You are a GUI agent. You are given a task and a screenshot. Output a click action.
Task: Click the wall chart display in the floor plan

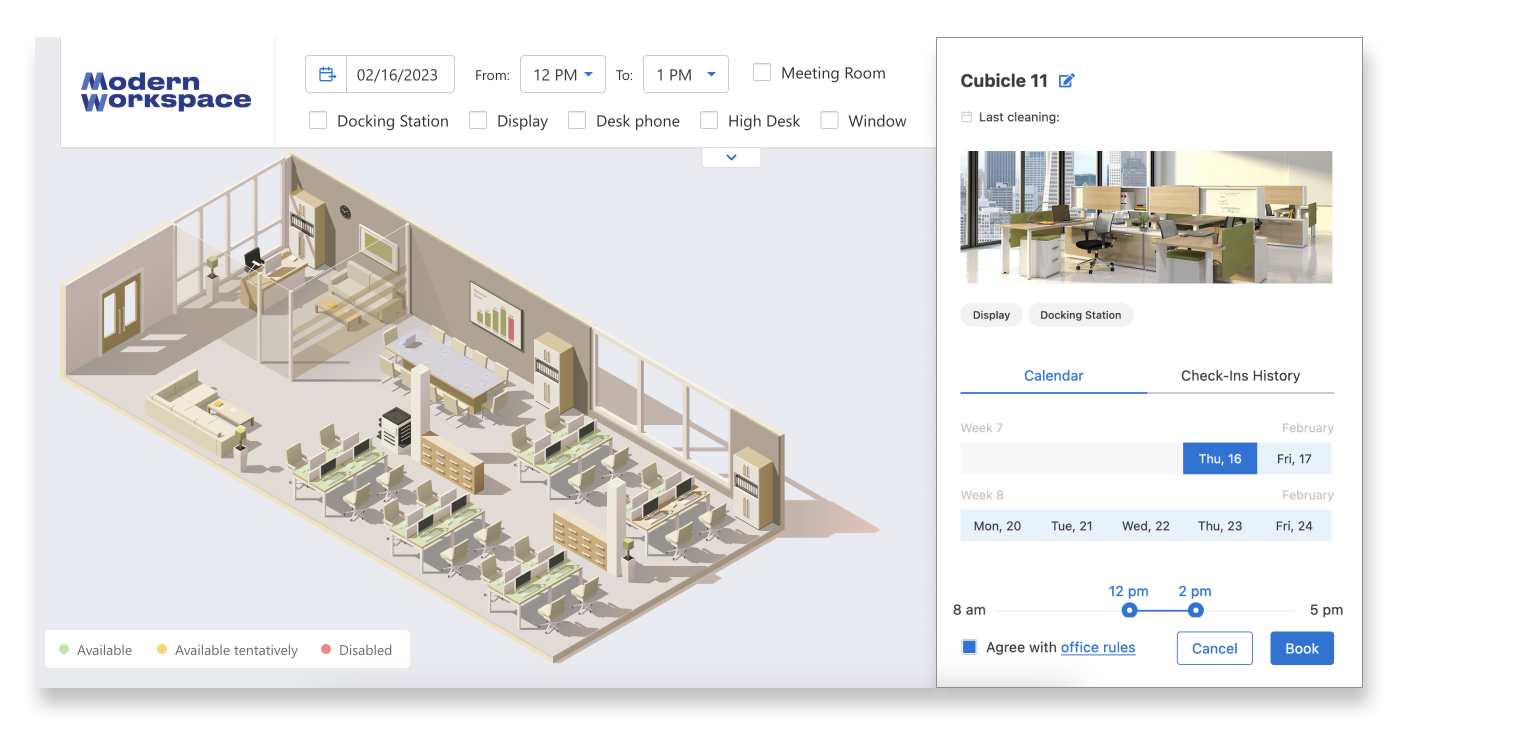[496, 311]
